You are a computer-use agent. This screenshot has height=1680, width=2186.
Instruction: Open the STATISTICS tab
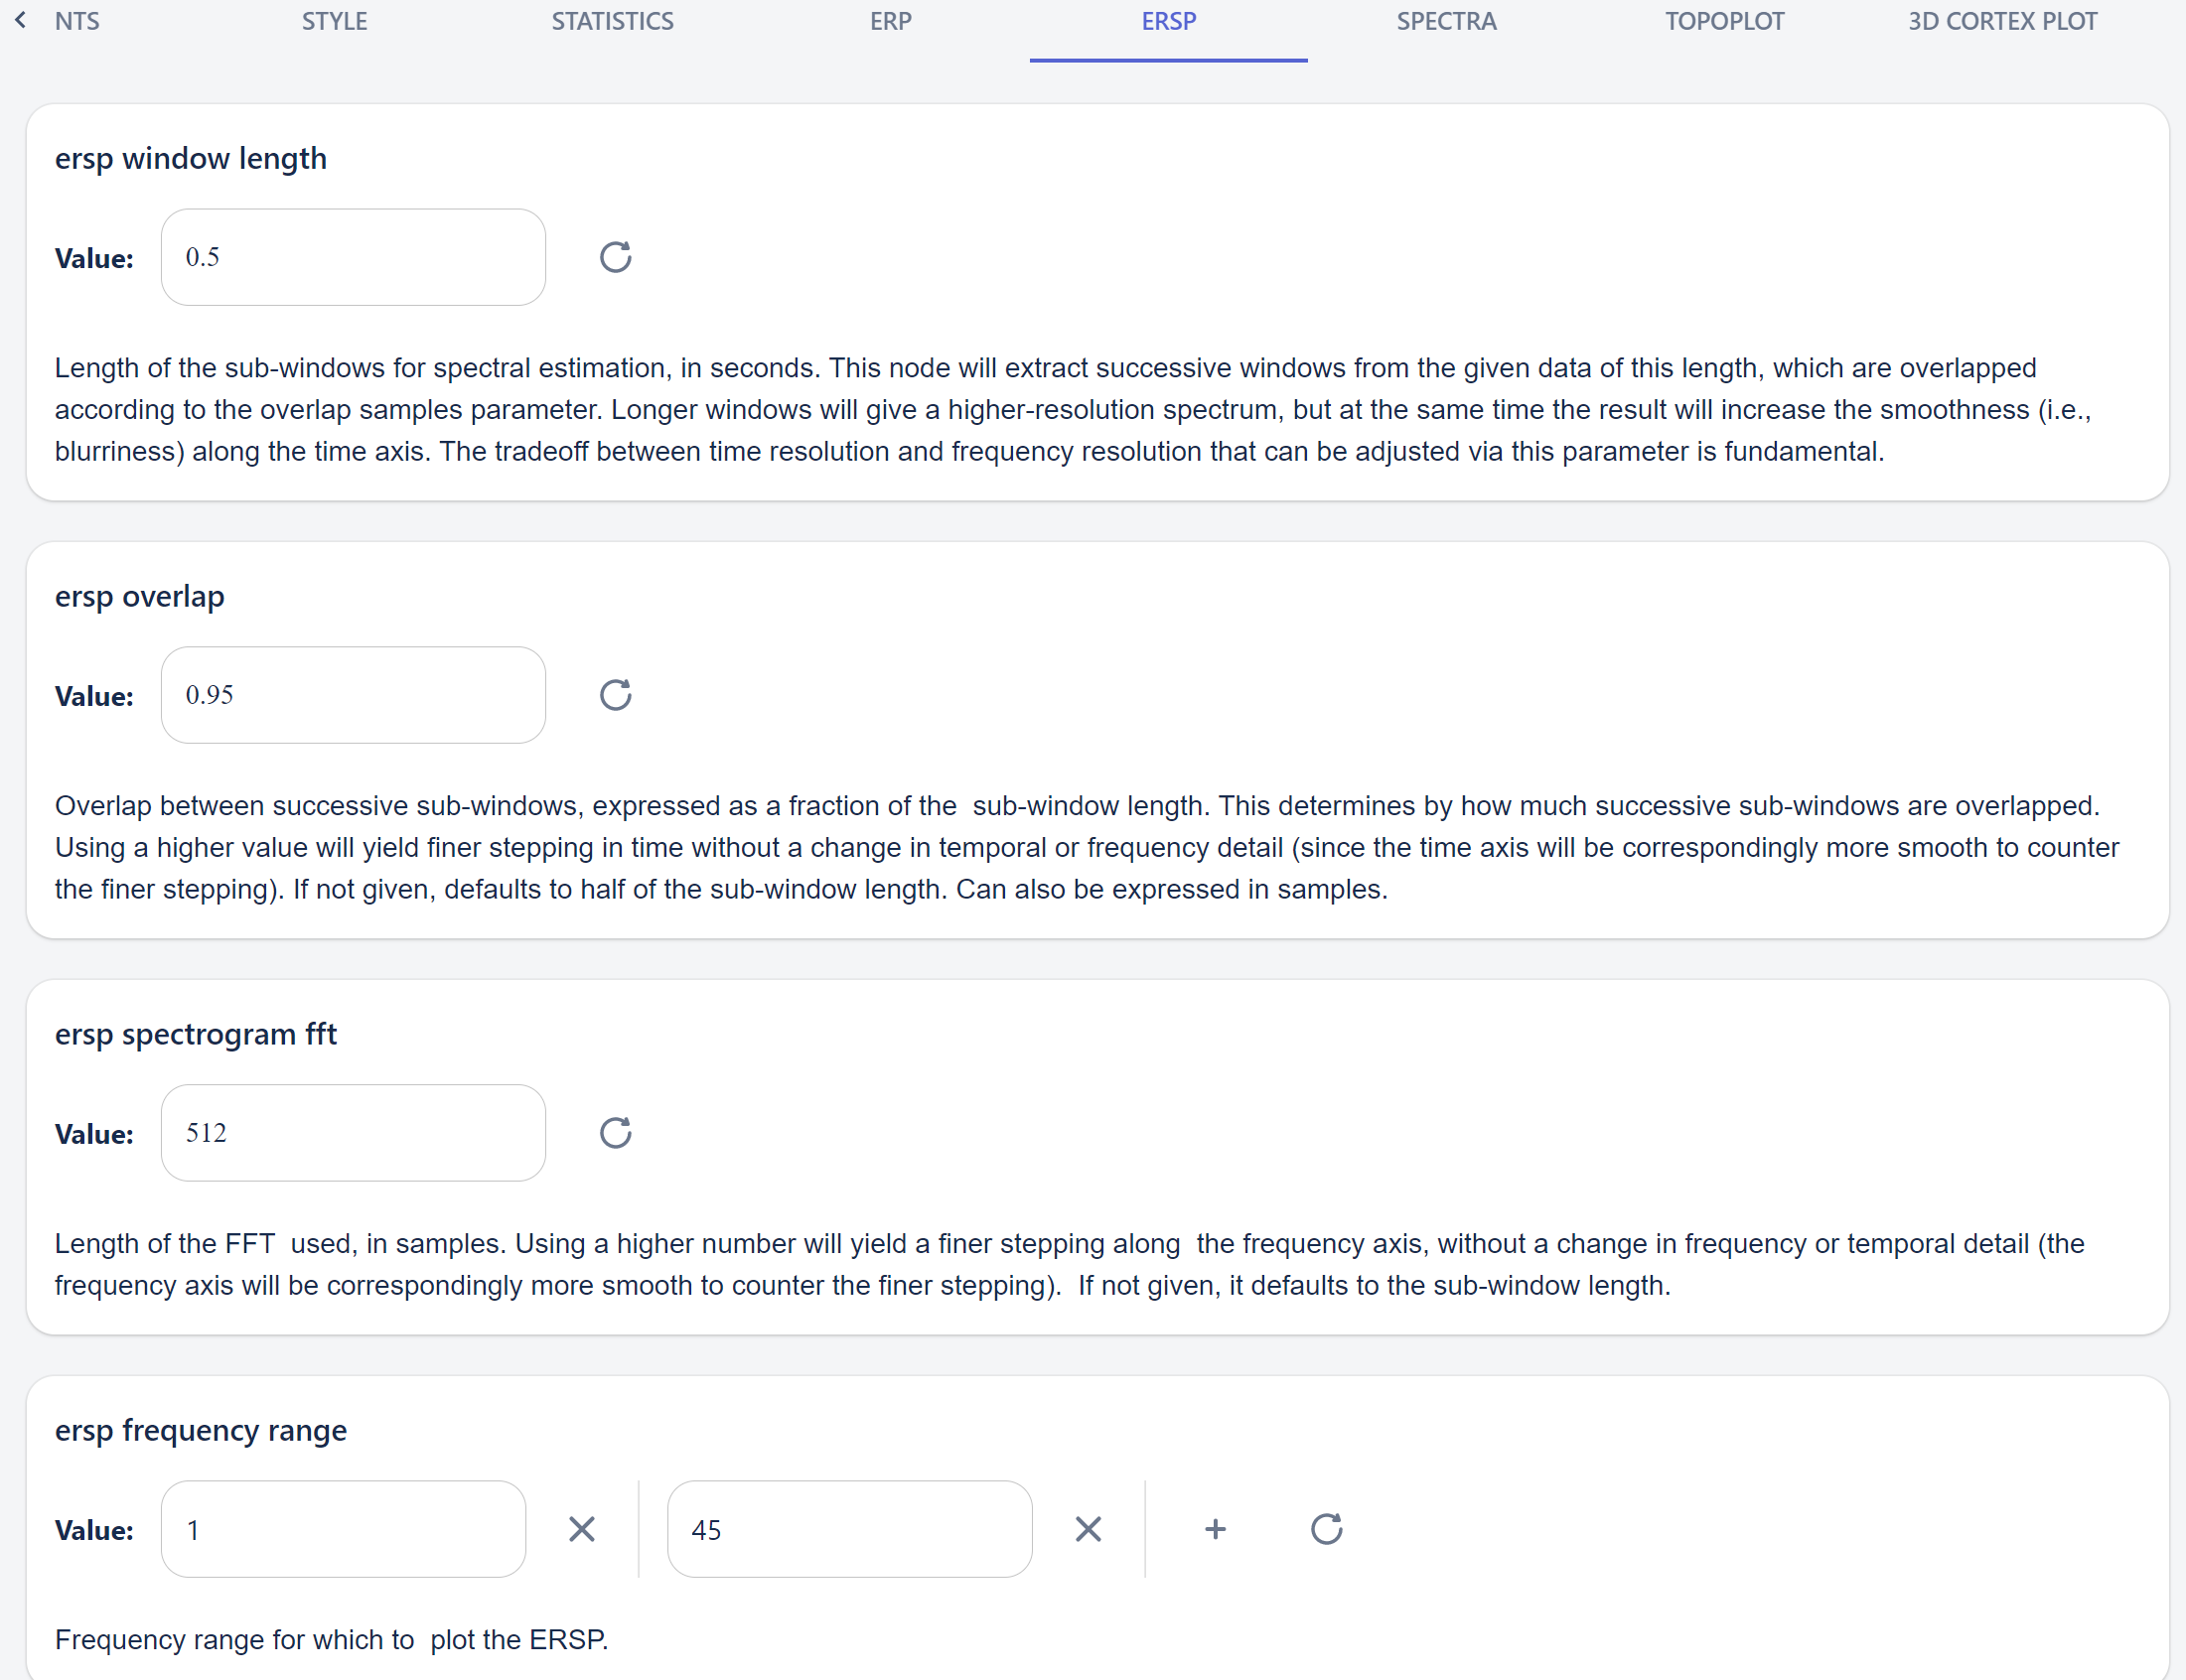click(612, 22)
